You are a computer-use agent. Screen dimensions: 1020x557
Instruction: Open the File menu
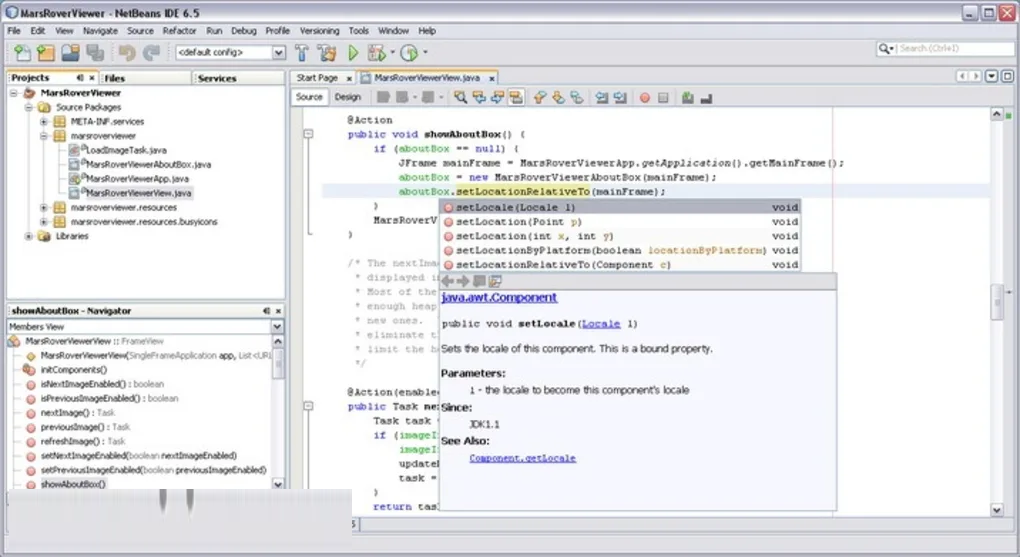point(14,31)
